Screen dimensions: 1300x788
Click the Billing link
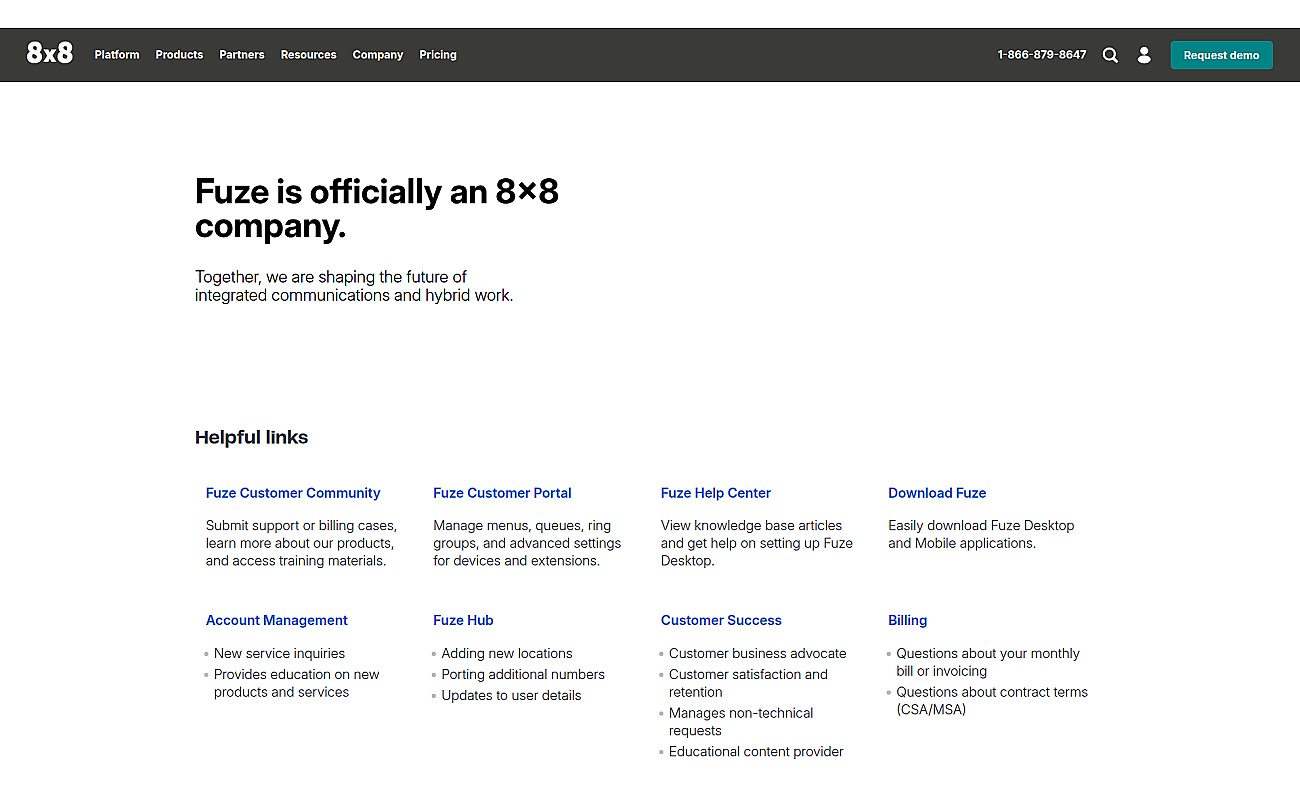tap(907, 620)
